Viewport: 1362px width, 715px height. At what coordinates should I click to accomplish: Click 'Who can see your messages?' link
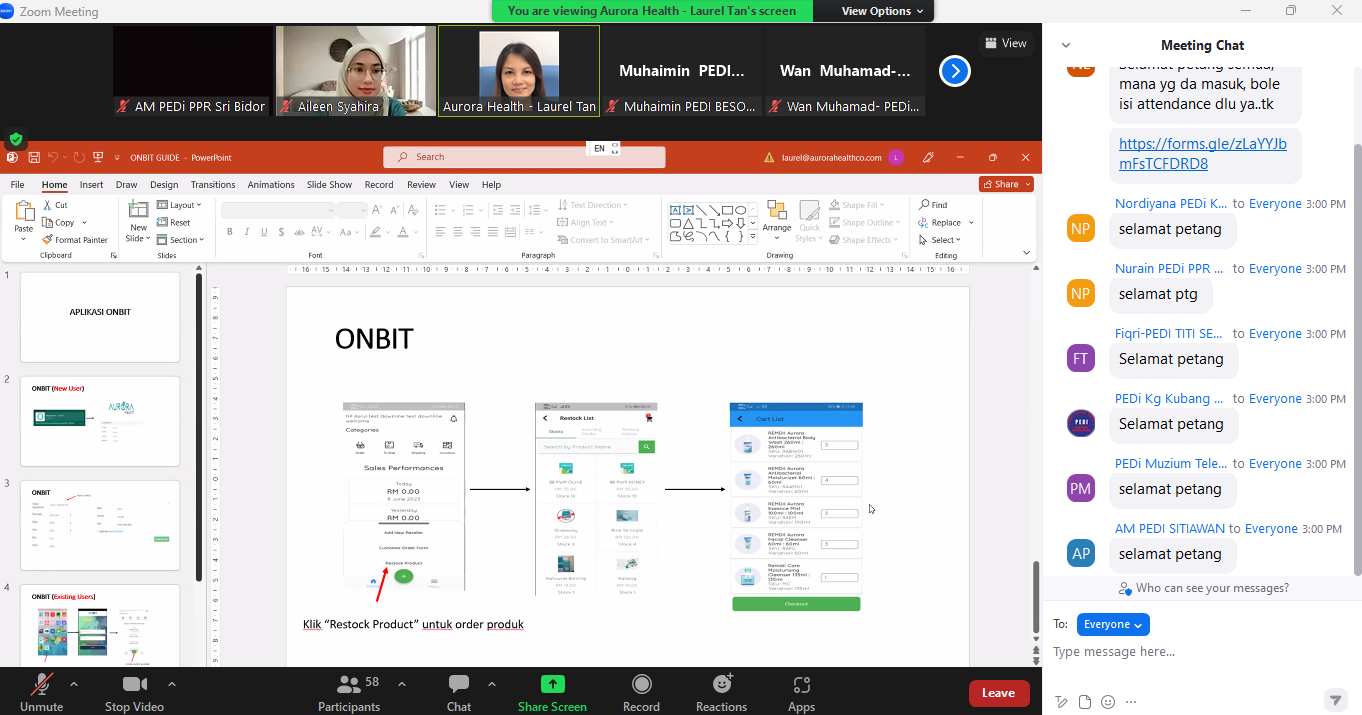[x=1204, y=588]
